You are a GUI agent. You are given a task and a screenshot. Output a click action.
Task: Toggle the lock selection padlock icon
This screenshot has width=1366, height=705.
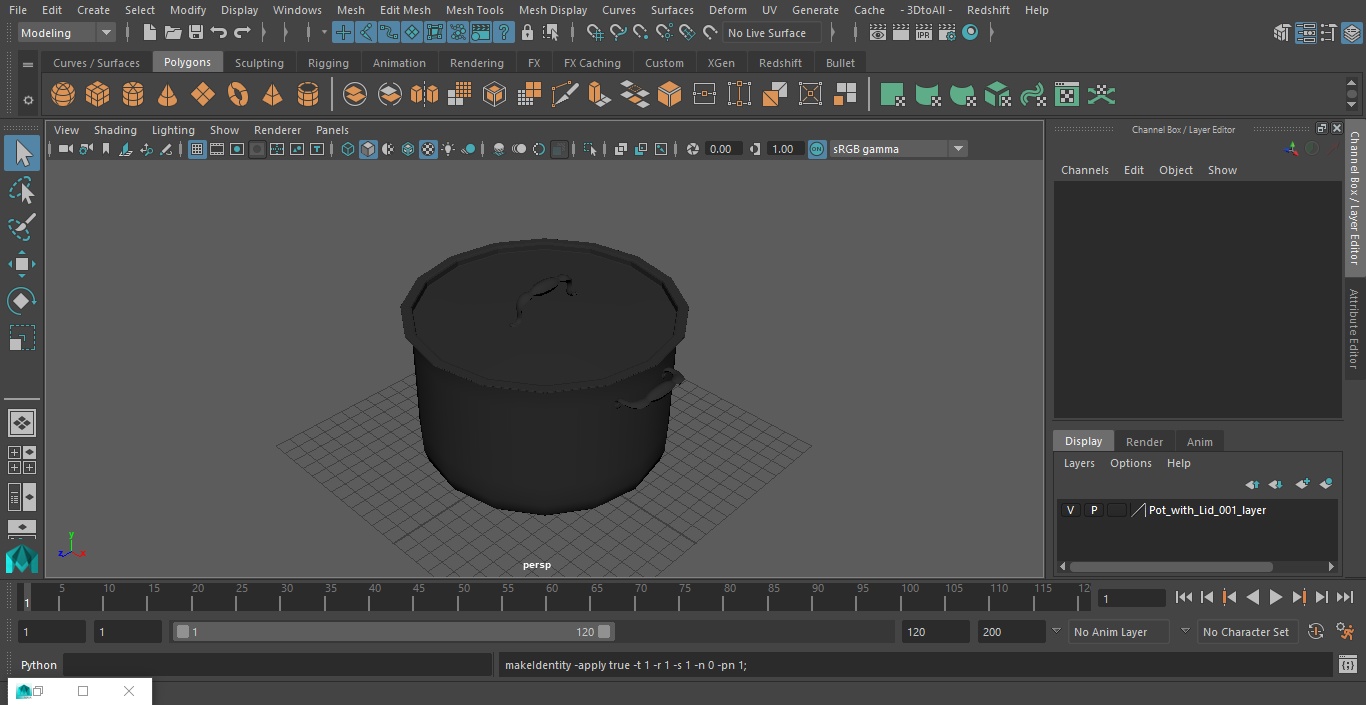527,33
